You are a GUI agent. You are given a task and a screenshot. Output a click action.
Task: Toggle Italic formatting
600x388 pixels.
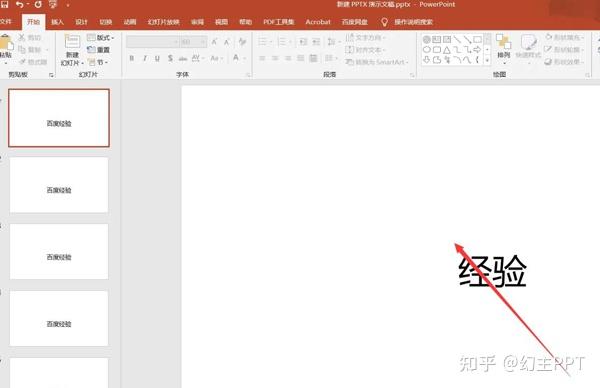coord(145,58)
